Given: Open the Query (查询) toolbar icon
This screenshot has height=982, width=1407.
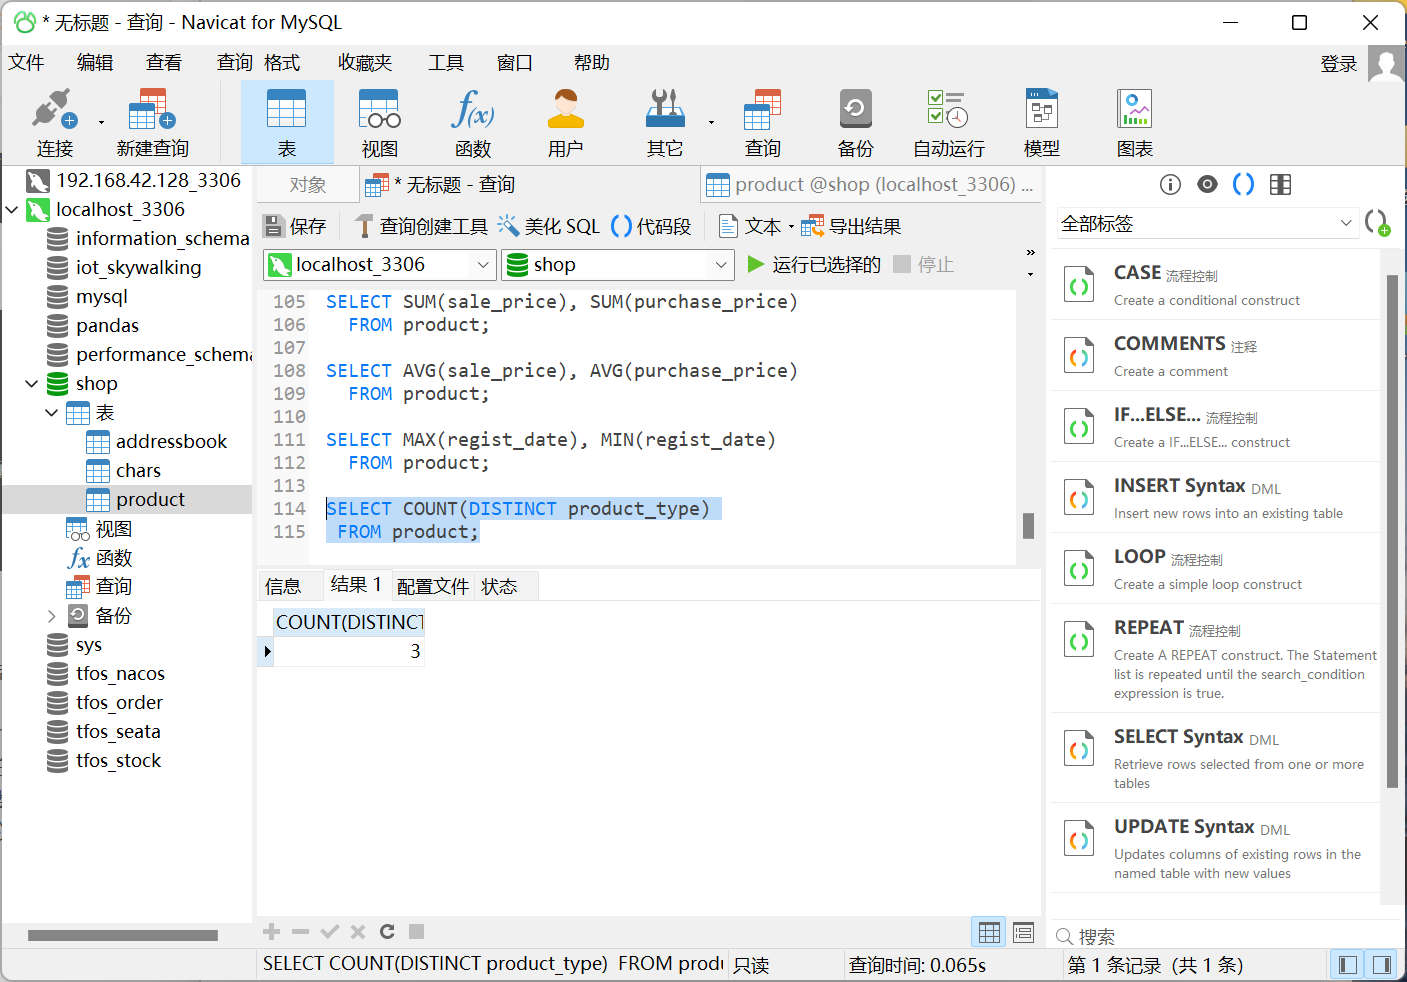Looking at the screenshot, I should pyautogui.click(x=763, y=122).
